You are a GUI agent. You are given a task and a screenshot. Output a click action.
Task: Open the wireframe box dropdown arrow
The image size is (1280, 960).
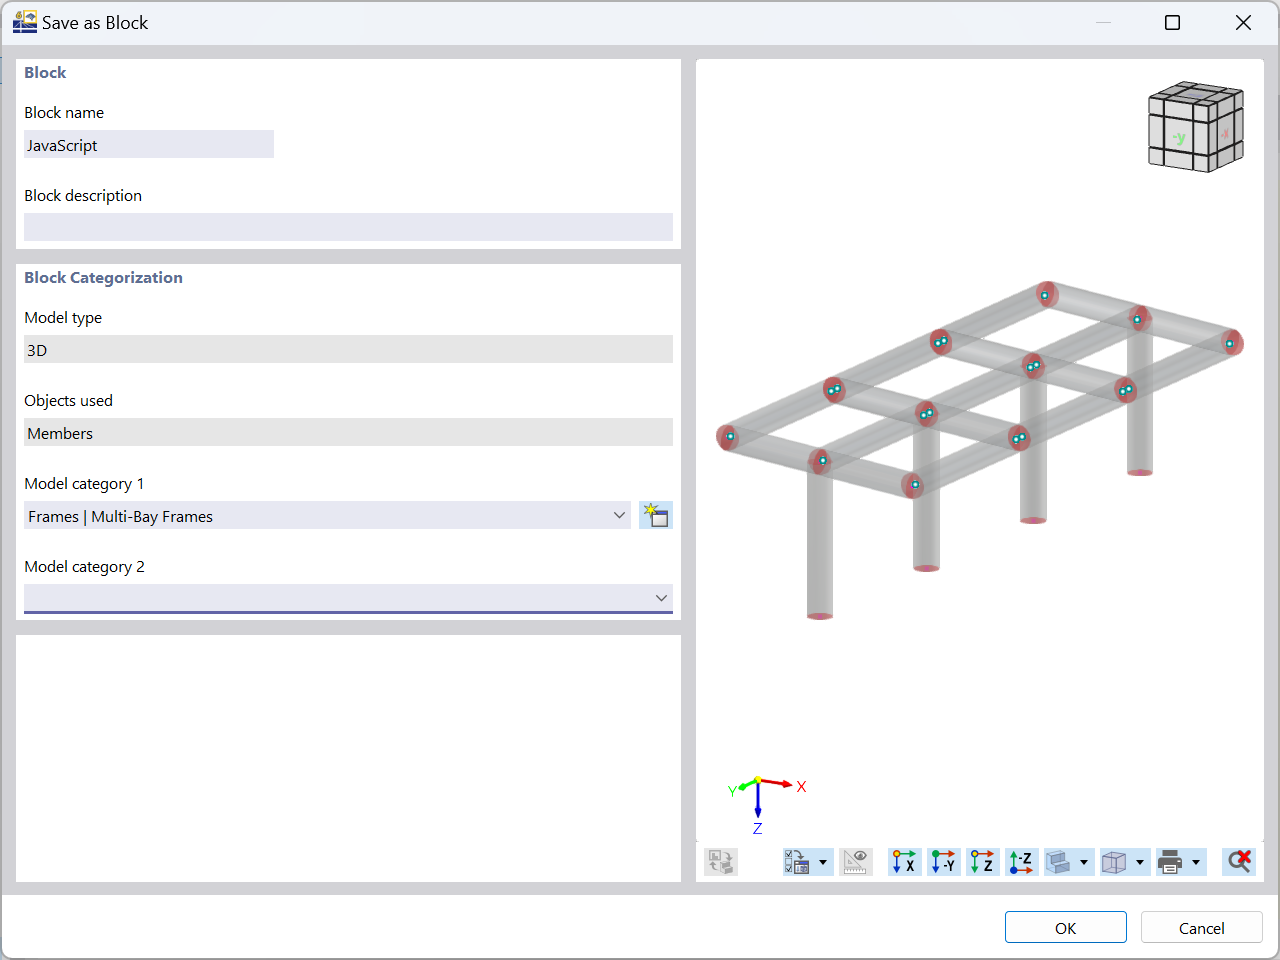(x=1140, y=862)
